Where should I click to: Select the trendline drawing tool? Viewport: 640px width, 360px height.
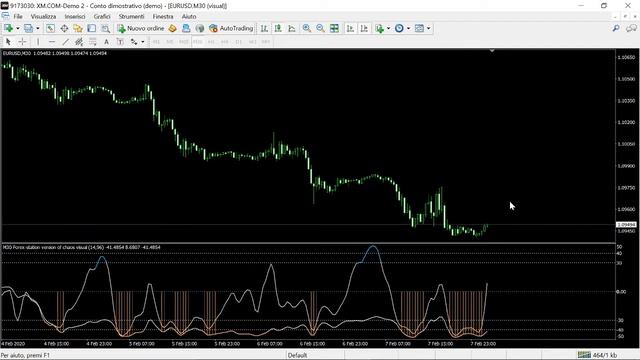[65, 42]
